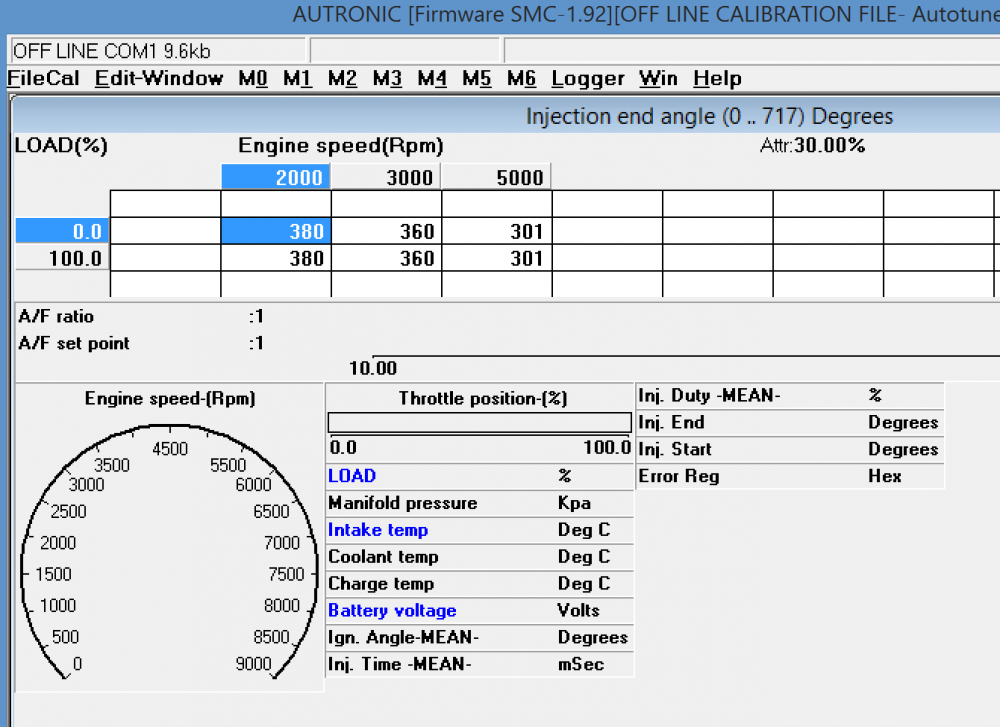The width and height of the screenshot is (1000, 727).
Task: Click the Injection end angle title bar
Action: (x=505, y=116)
